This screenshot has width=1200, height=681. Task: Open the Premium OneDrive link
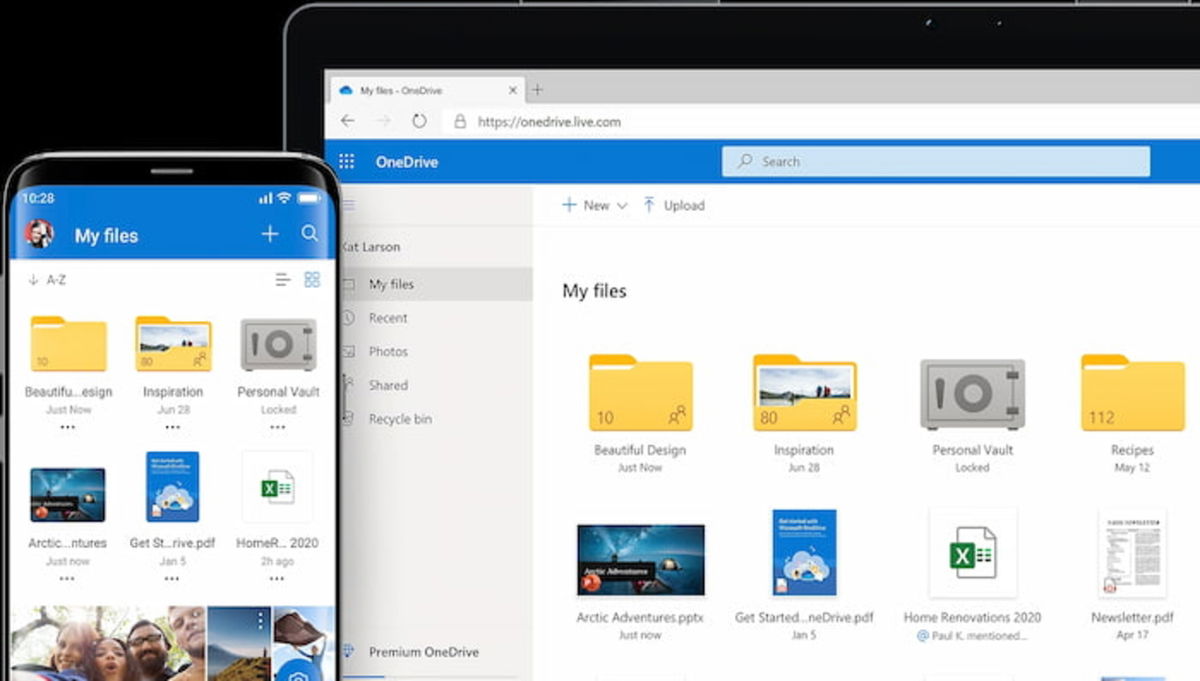pyautogui.click(x=424, y=651)
